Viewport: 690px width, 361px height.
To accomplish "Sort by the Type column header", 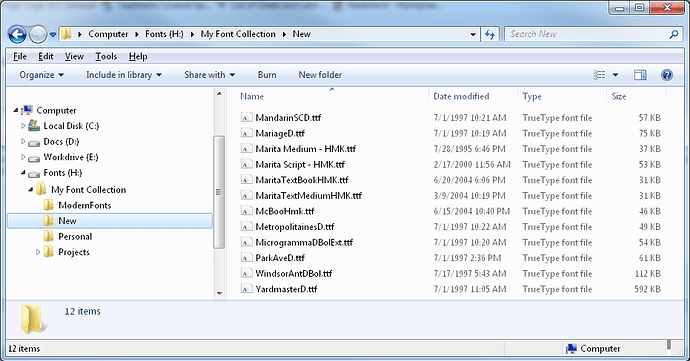I will coord(532,96).
